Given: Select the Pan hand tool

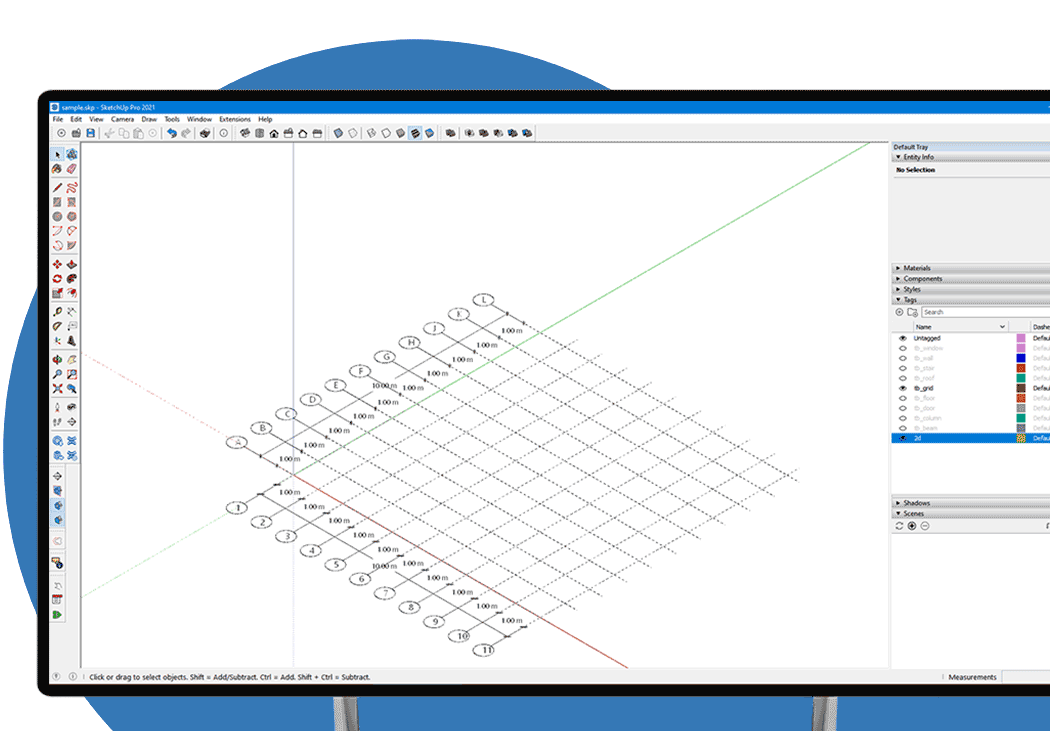Looking at the screenshot, I should coord(72,360).
